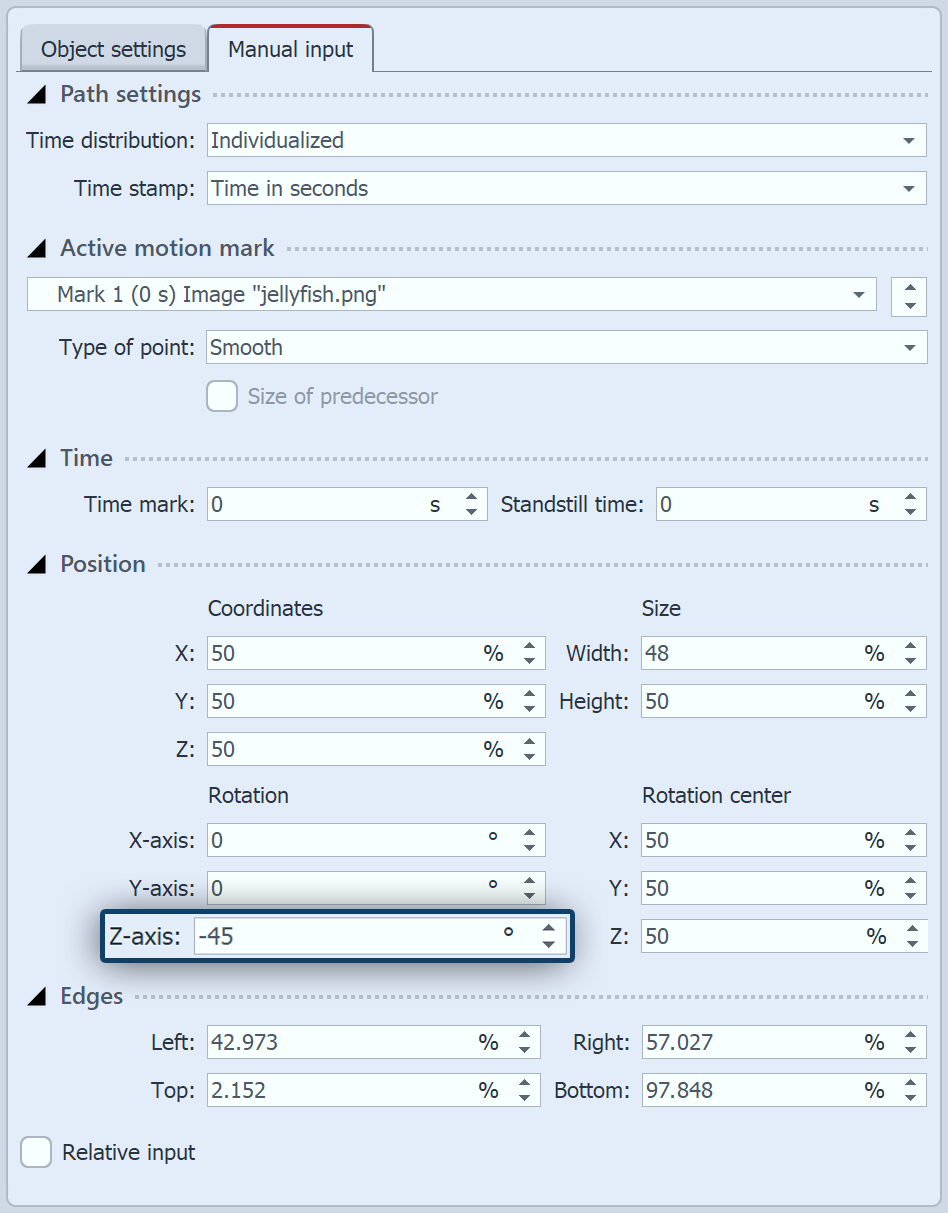
Task: Increment Time mark using its up arrow
Action: click(470, 498)
